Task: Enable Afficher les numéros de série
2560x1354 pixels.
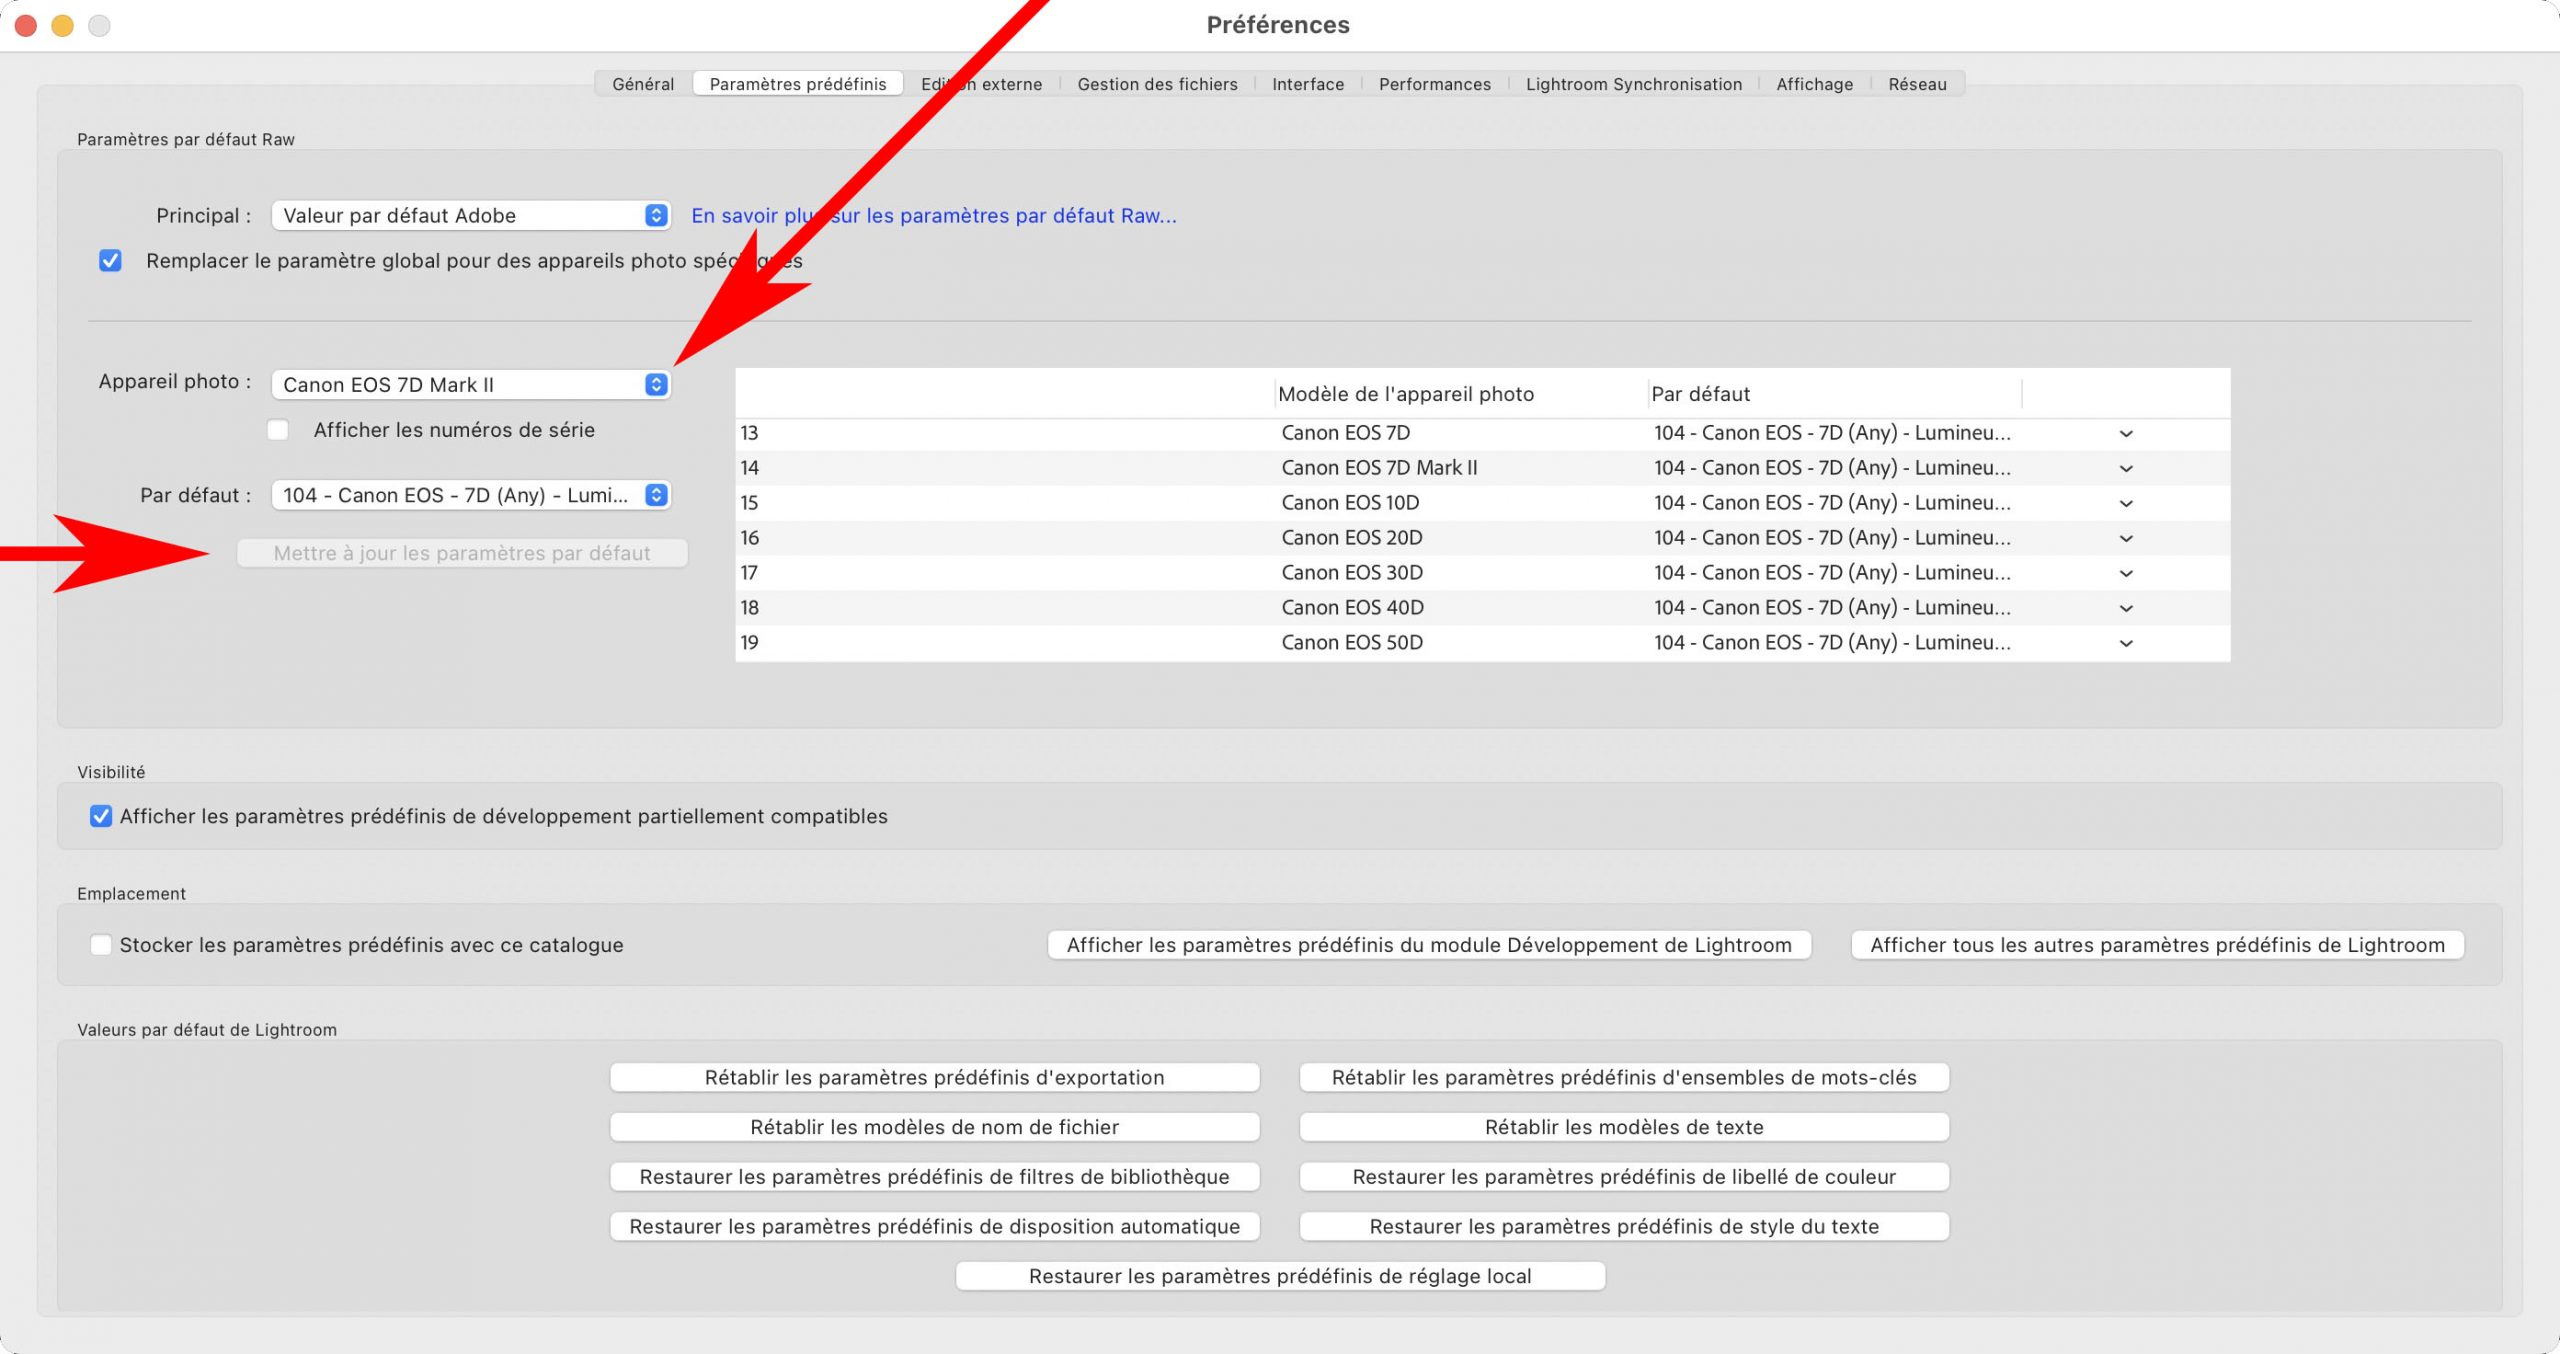Action: point(278,430)
